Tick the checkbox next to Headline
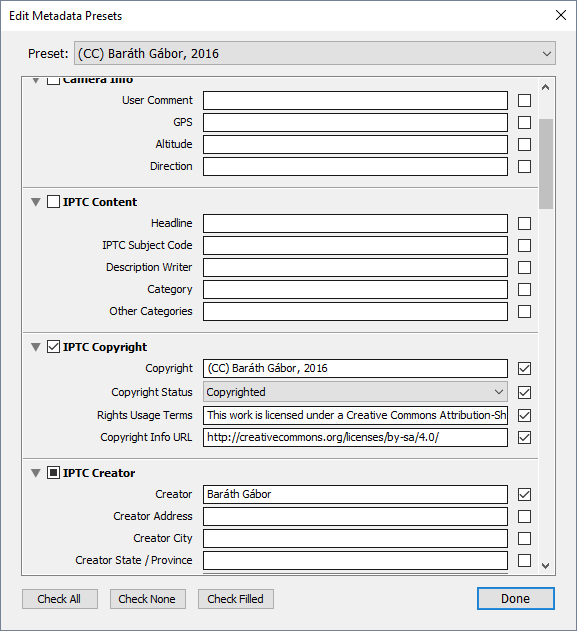577x631 pixels. (524, 223)
